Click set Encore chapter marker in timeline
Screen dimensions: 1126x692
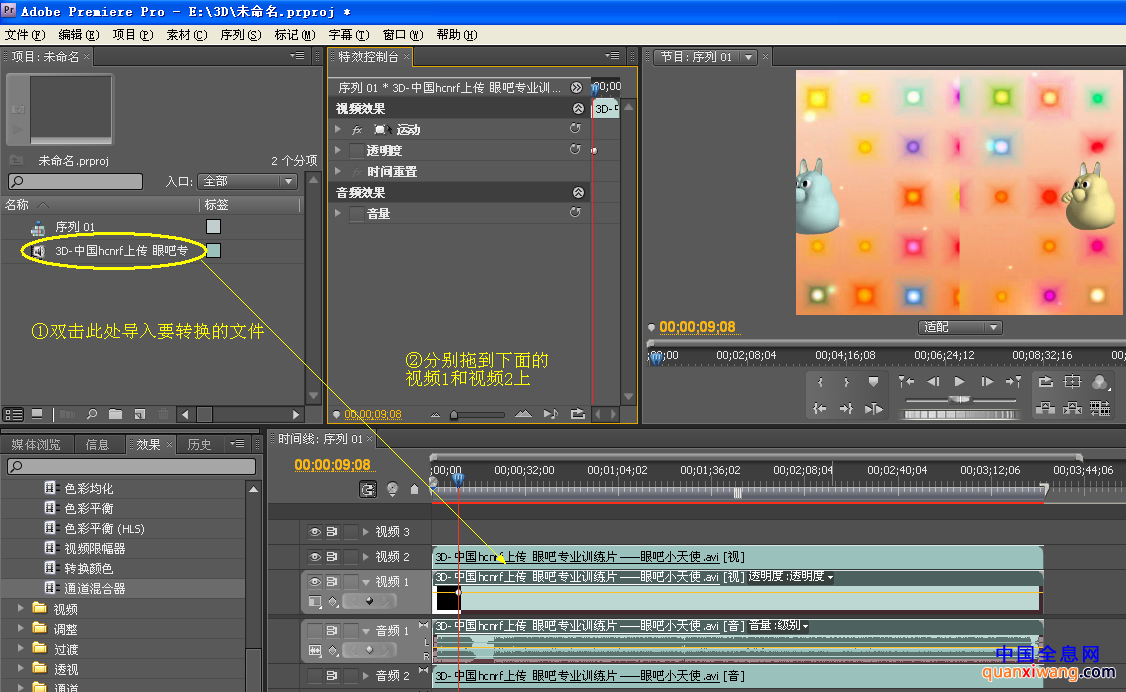tap(392, 489)
